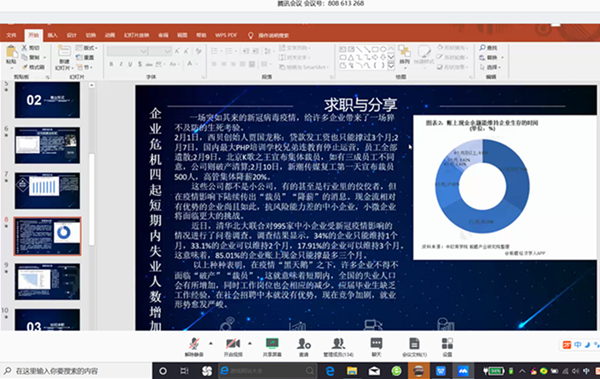Expand video options arrow beside camera

[250, 343]
